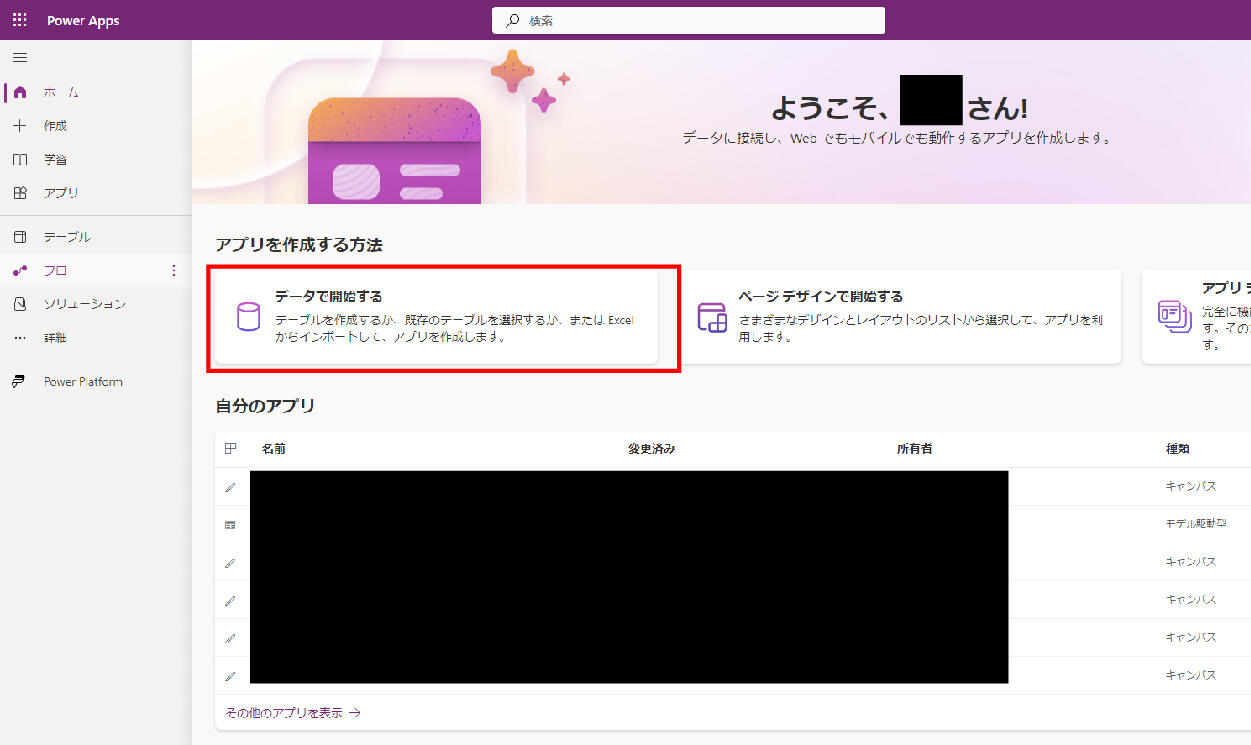Click the ホーム home icon in sidebar
Viewport: 1251px width, 745px height.
click(20, 92)
